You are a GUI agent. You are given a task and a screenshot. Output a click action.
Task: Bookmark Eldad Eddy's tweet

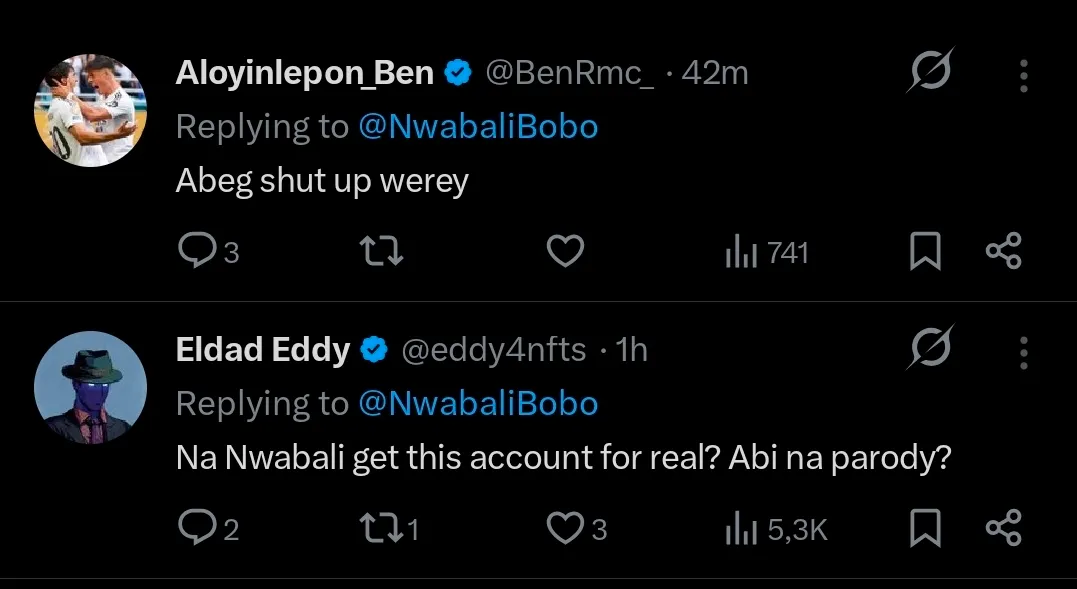(925, 528)
